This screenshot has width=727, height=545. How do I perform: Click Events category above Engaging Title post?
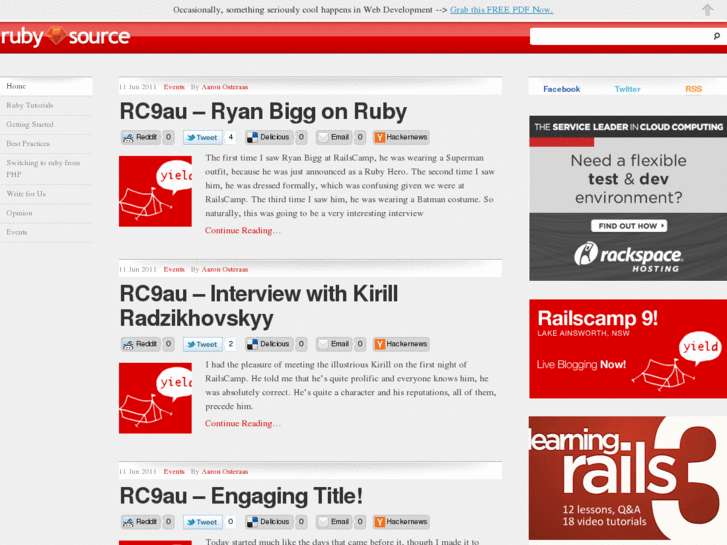174,471
